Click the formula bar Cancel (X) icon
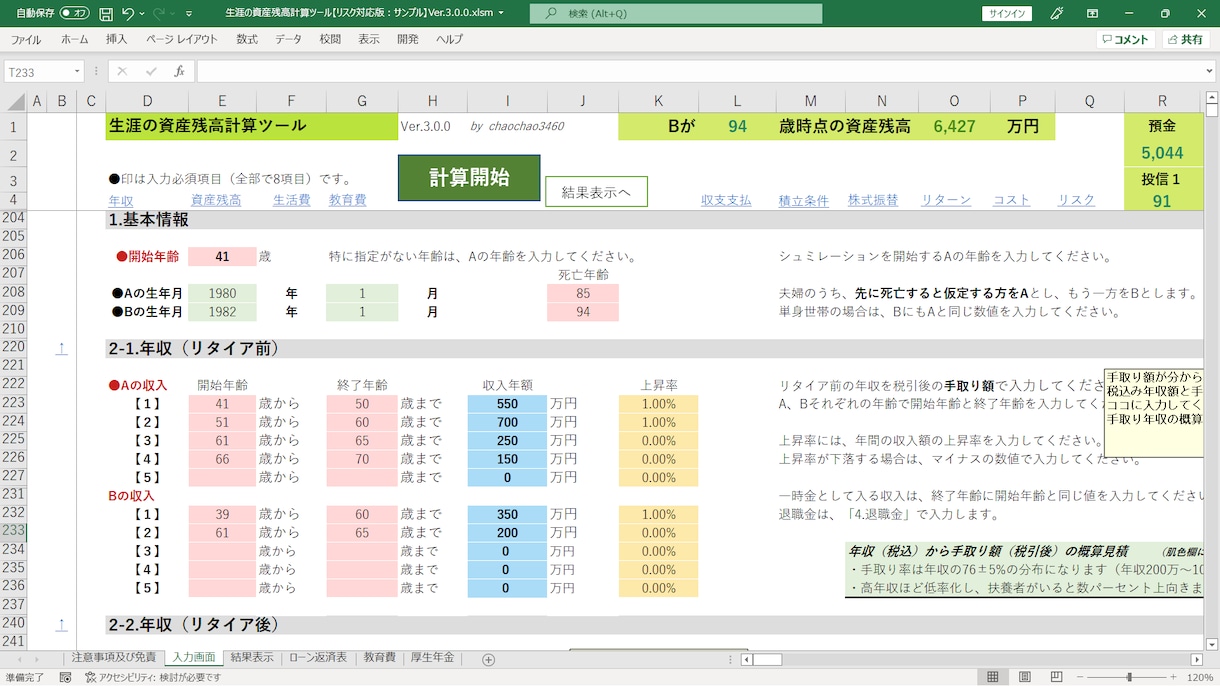 click(122, 72)
